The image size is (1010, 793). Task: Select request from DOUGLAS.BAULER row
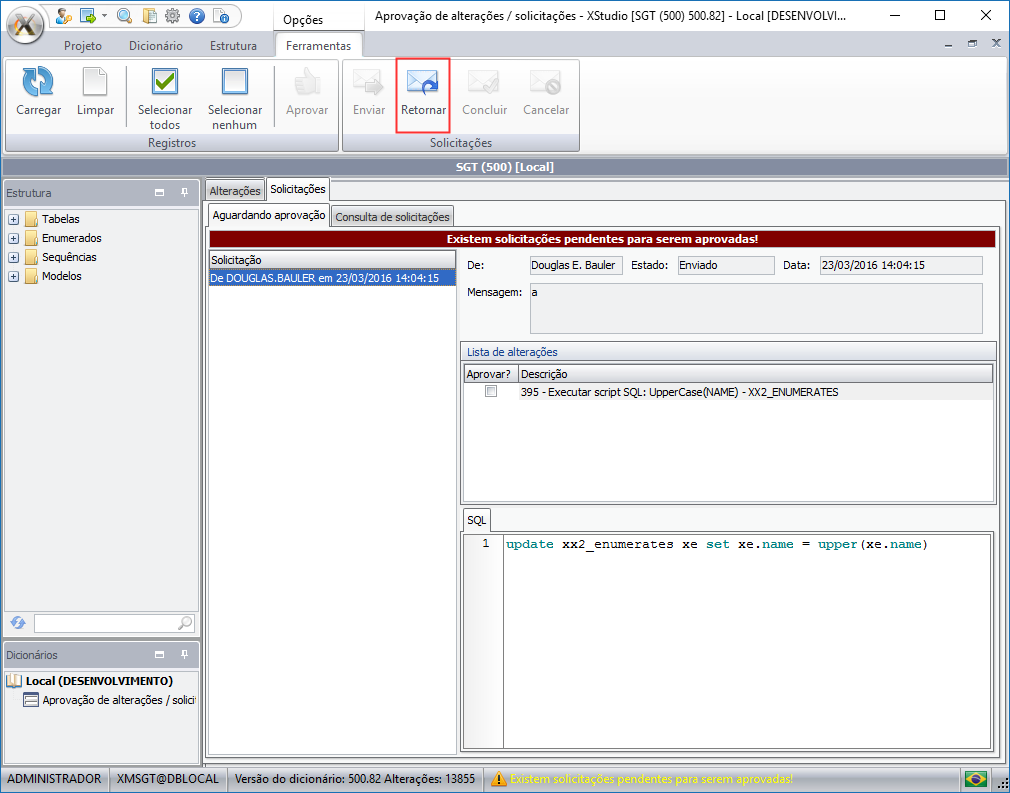332,278
